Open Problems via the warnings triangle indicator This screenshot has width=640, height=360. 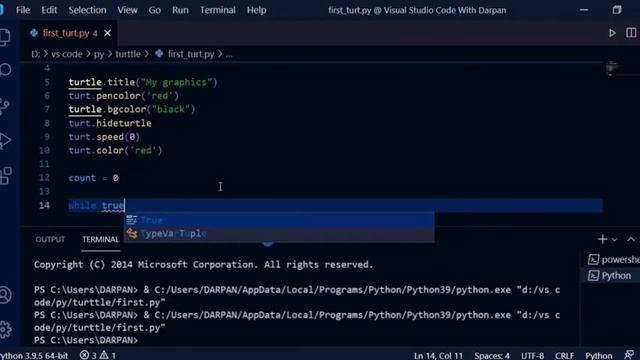click(x=108, y=356)
